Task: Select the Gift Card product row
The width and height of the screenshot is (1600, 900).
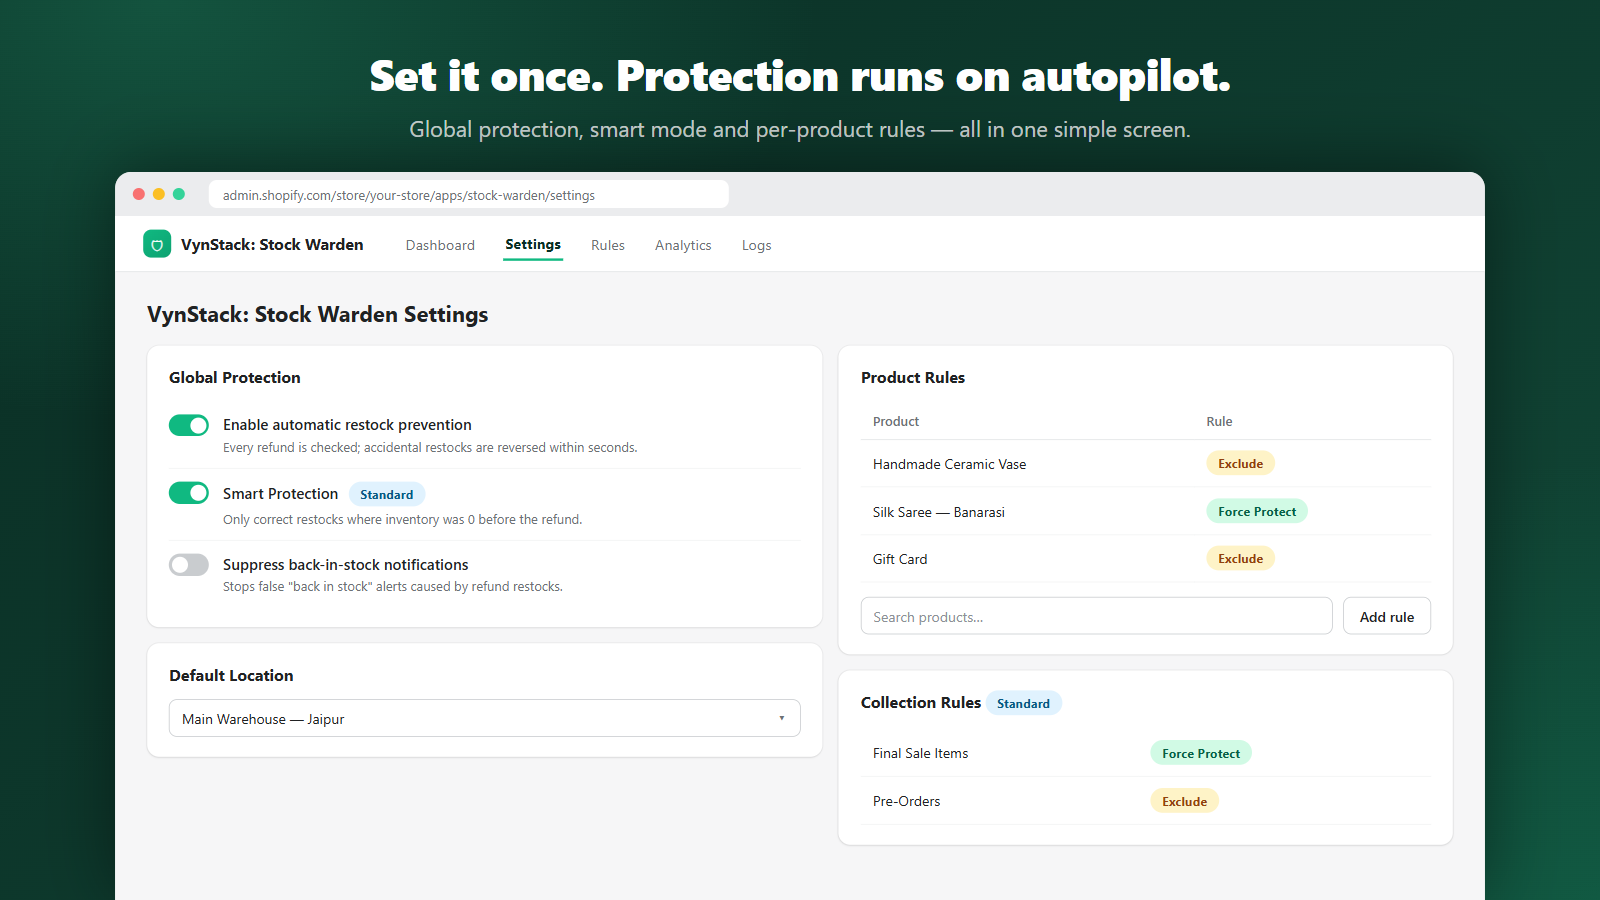Action: tap(1146, 559)
